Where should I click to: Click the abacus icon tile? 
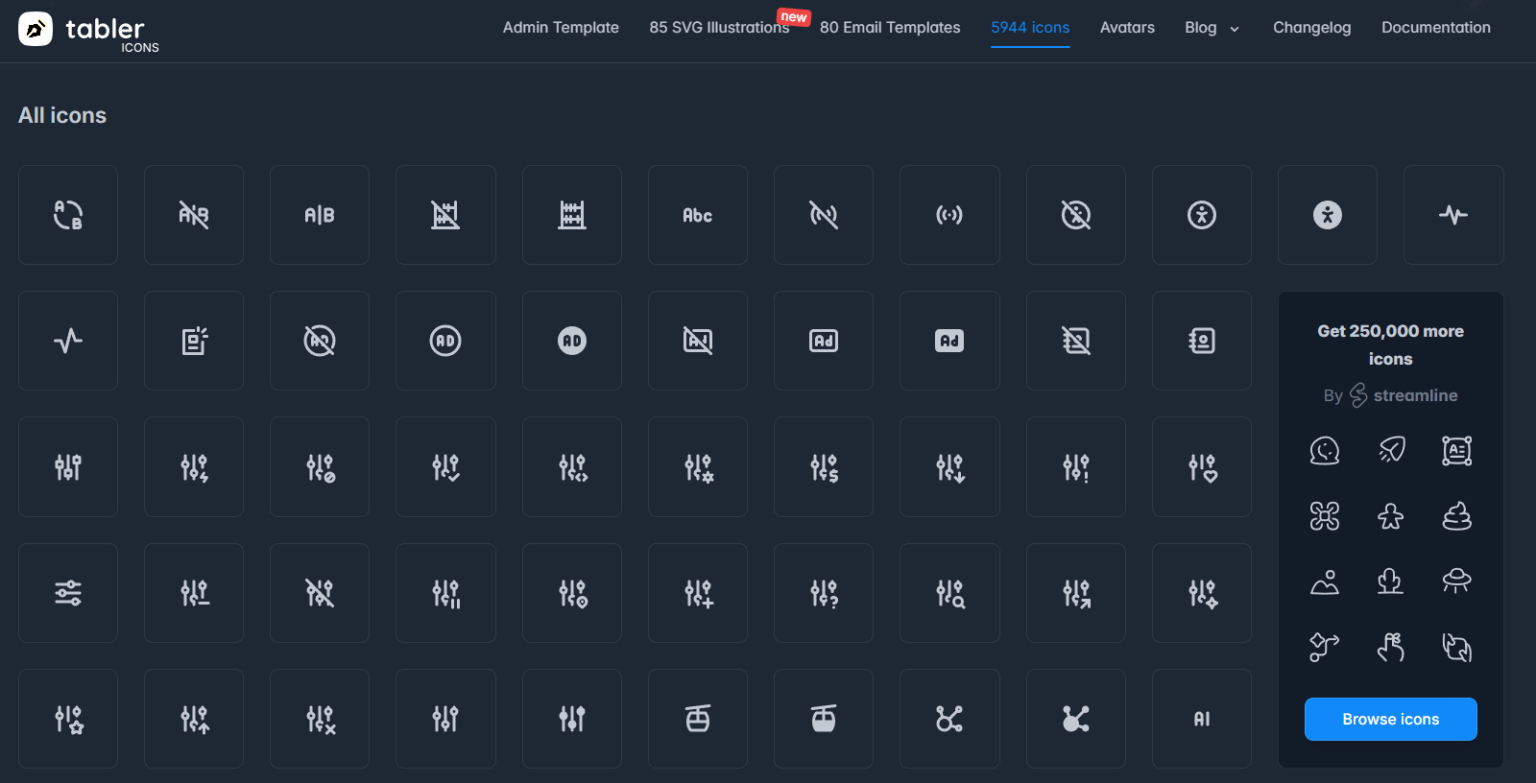tap(572, 215)
